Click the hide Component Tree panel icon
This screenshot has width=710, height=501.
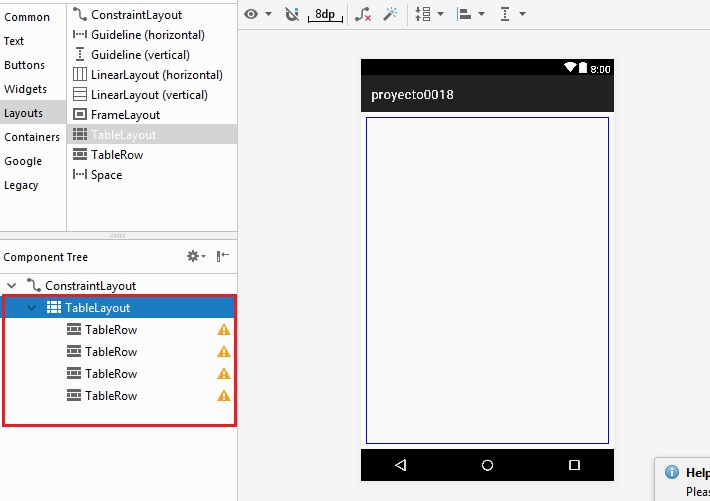point(223,257)
